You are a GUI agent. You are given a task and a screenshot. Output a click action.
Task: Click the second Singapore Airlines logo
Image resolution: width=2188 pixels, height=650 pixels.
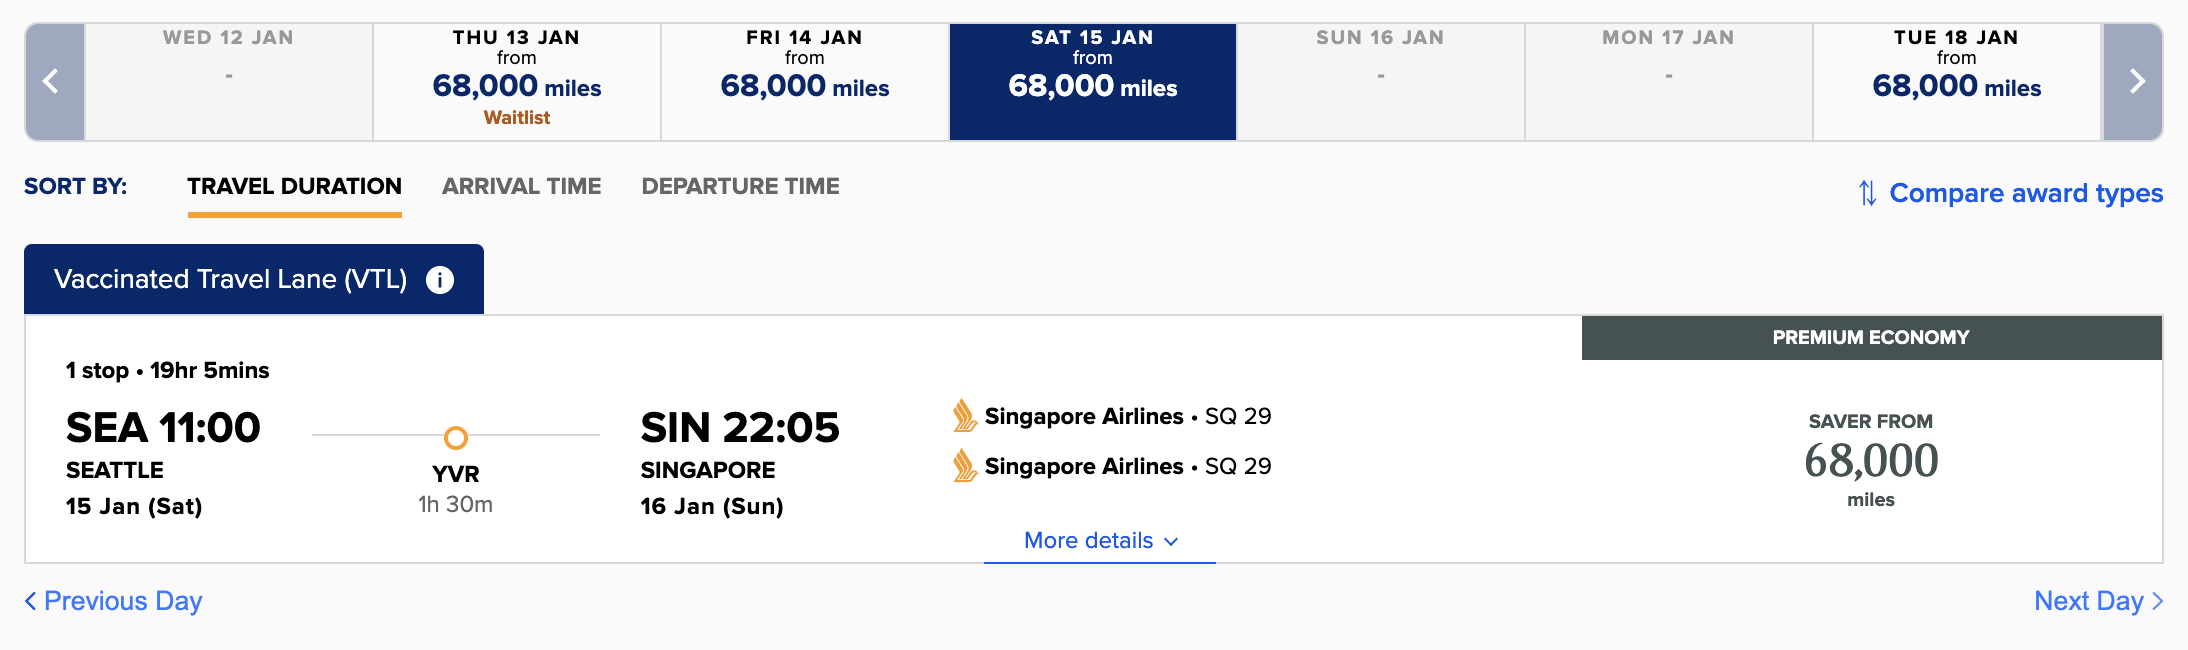(964, 466)
